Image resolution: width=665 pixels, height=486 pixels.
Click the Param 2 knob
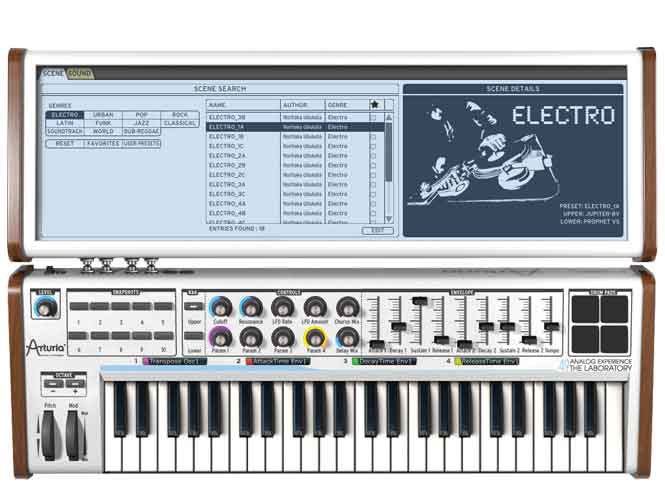pyautogui.click(x=251, y=338)
